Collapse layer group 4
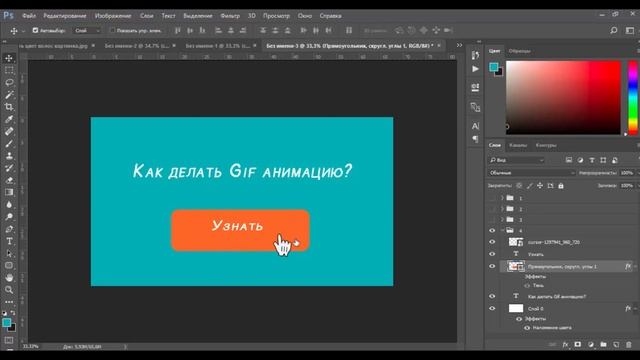The image size is (640, 360). 502,231
